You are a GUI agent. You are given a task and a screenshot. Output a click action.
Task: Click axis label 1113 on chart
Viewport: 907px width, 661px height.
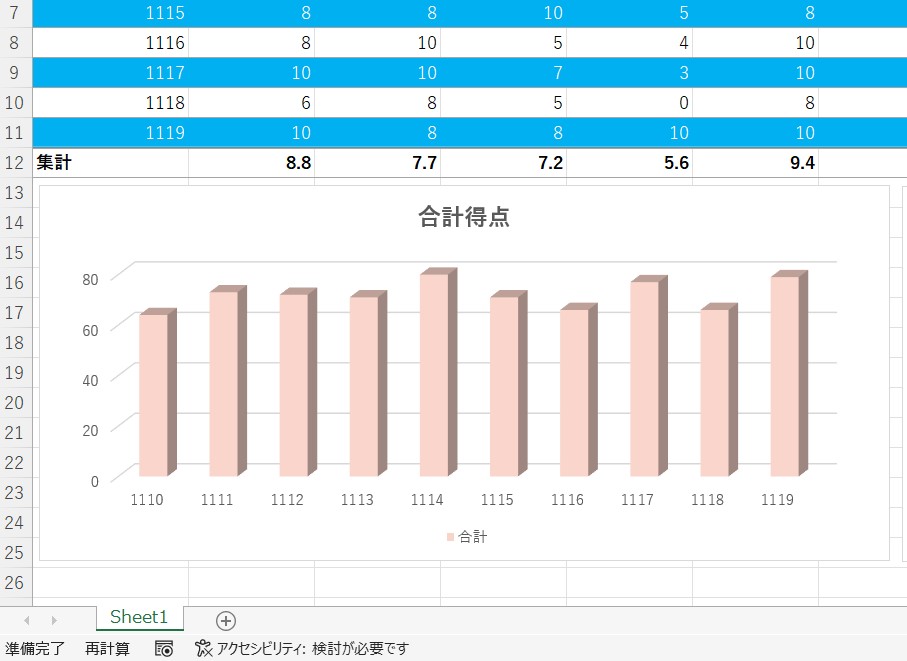pos(357,500)
